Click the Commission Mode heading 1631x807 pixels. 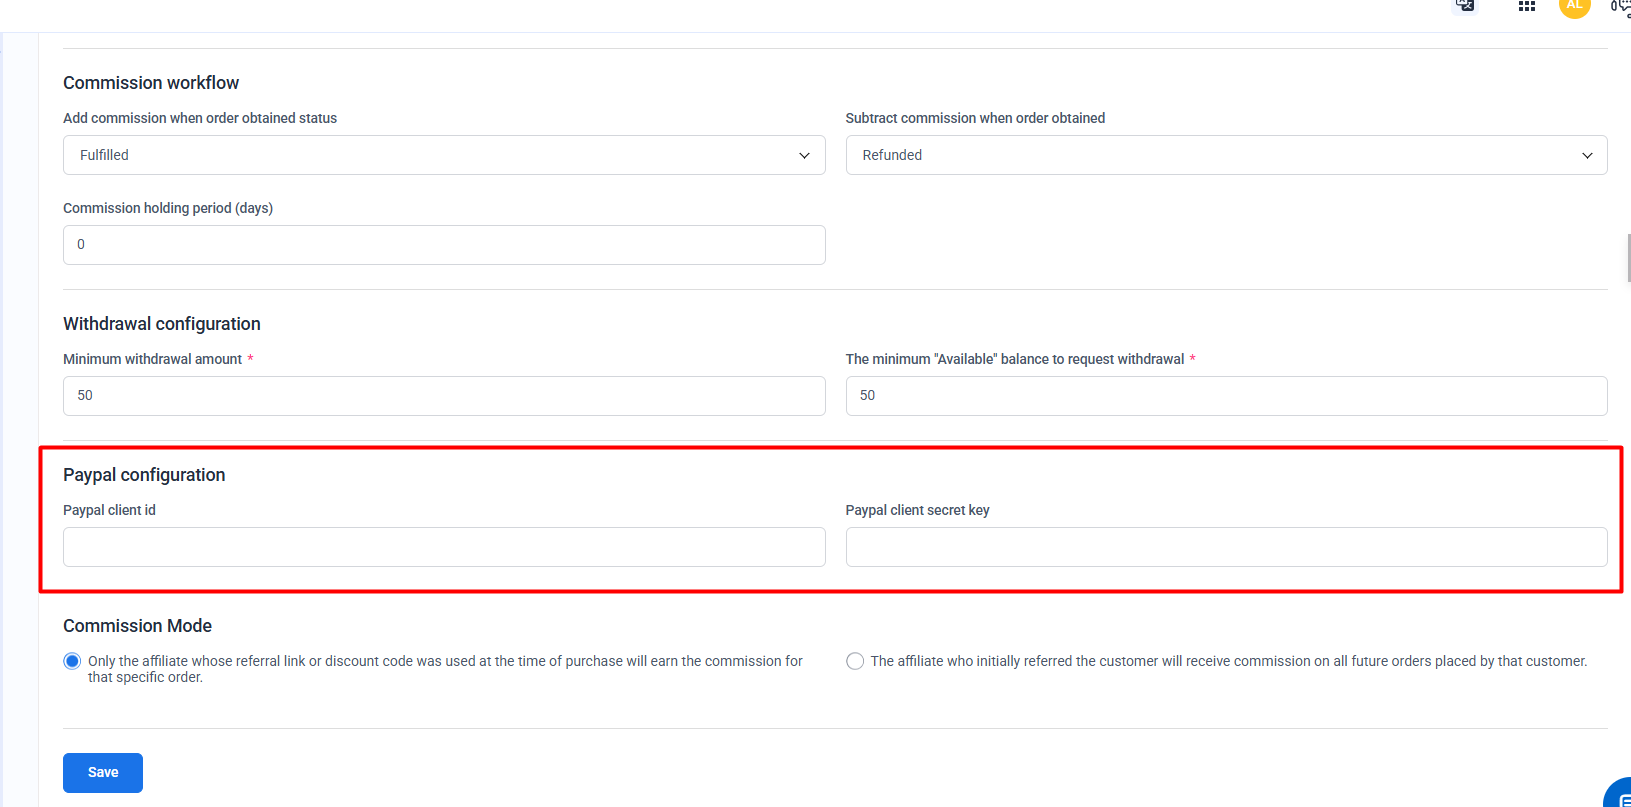[138, 626]
